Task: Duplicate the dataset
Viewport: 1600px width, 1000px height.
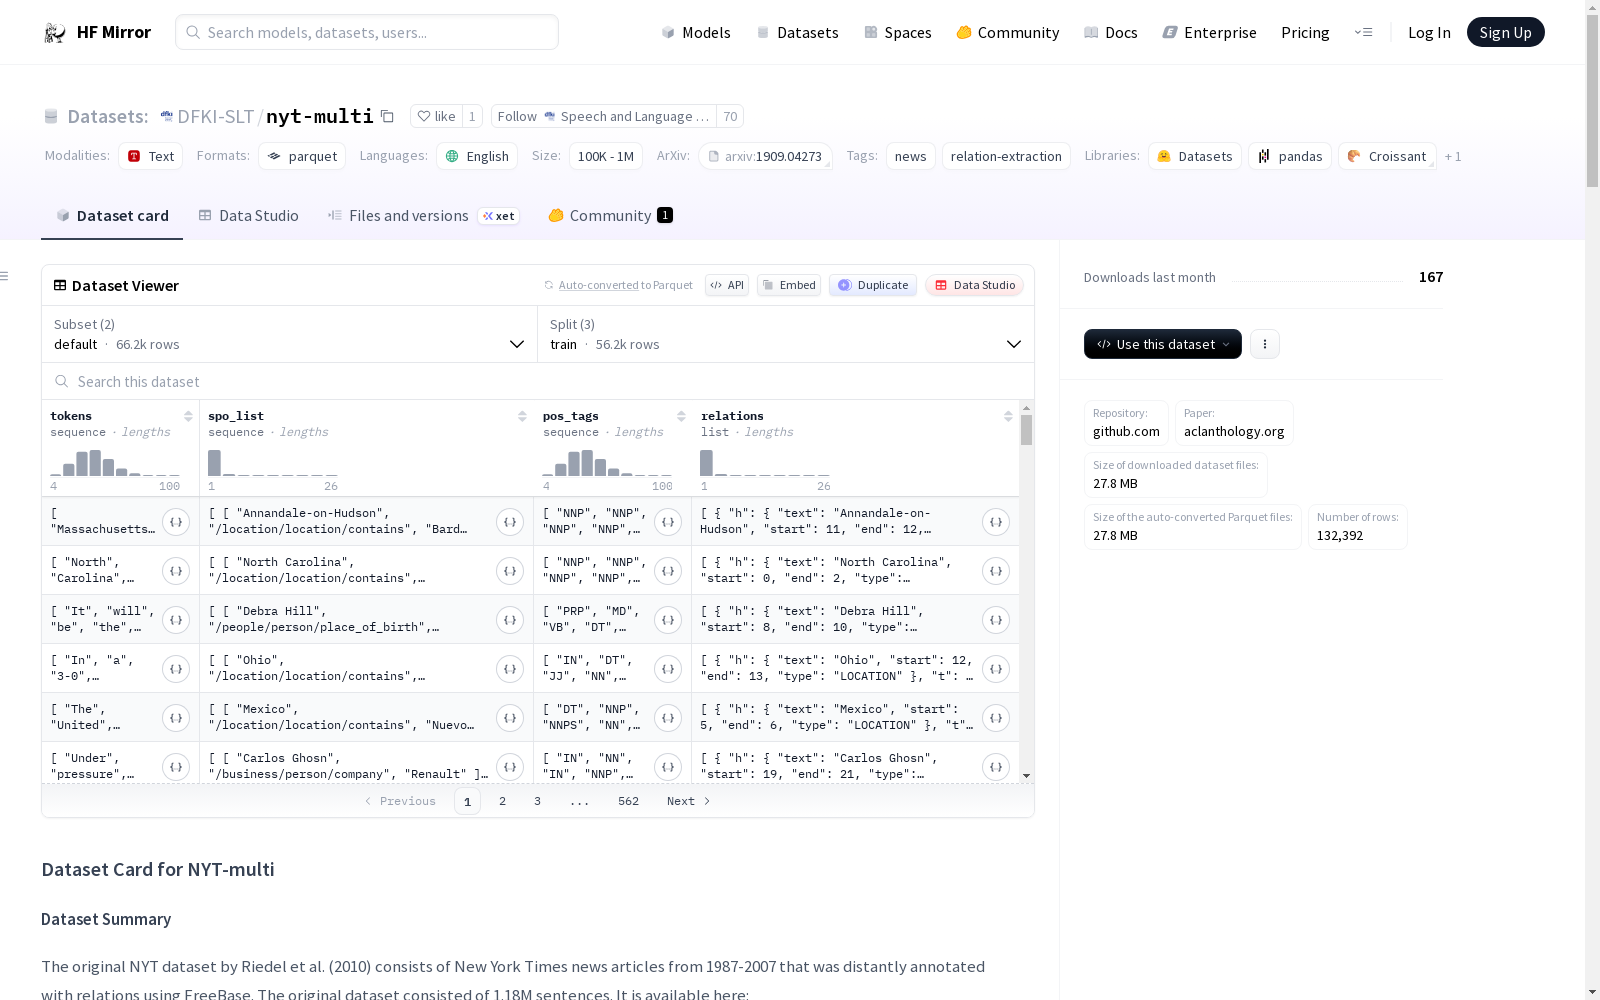Action: (873, 285)
